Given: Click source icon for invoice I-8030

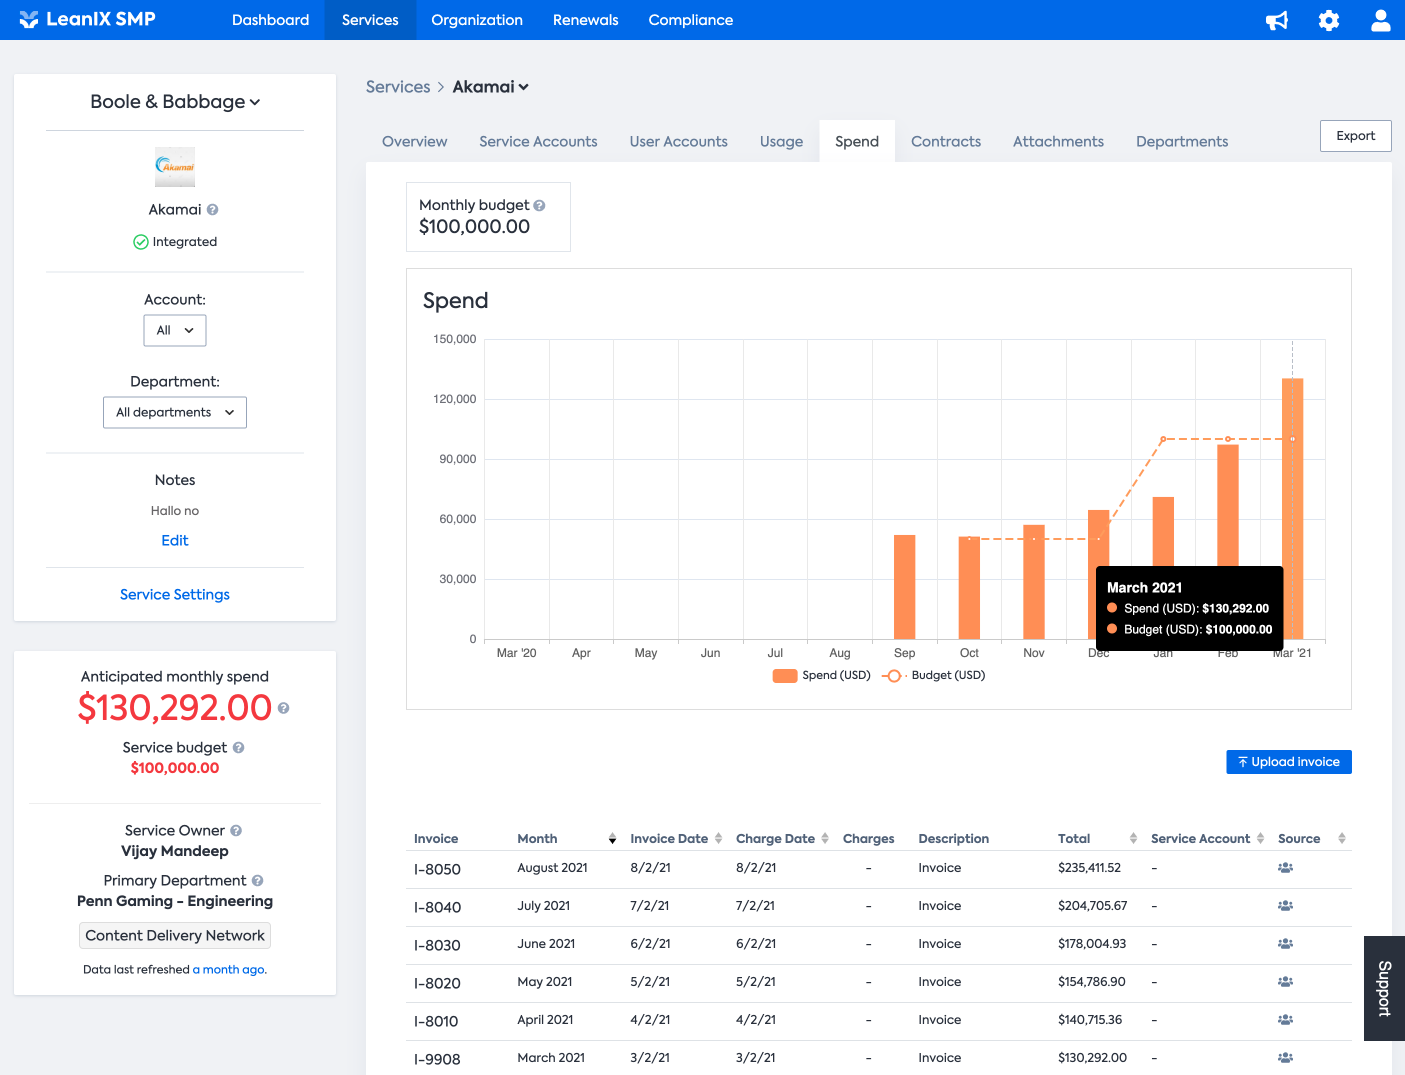Looking at the screenshot, I should [x=1285, y=944].
